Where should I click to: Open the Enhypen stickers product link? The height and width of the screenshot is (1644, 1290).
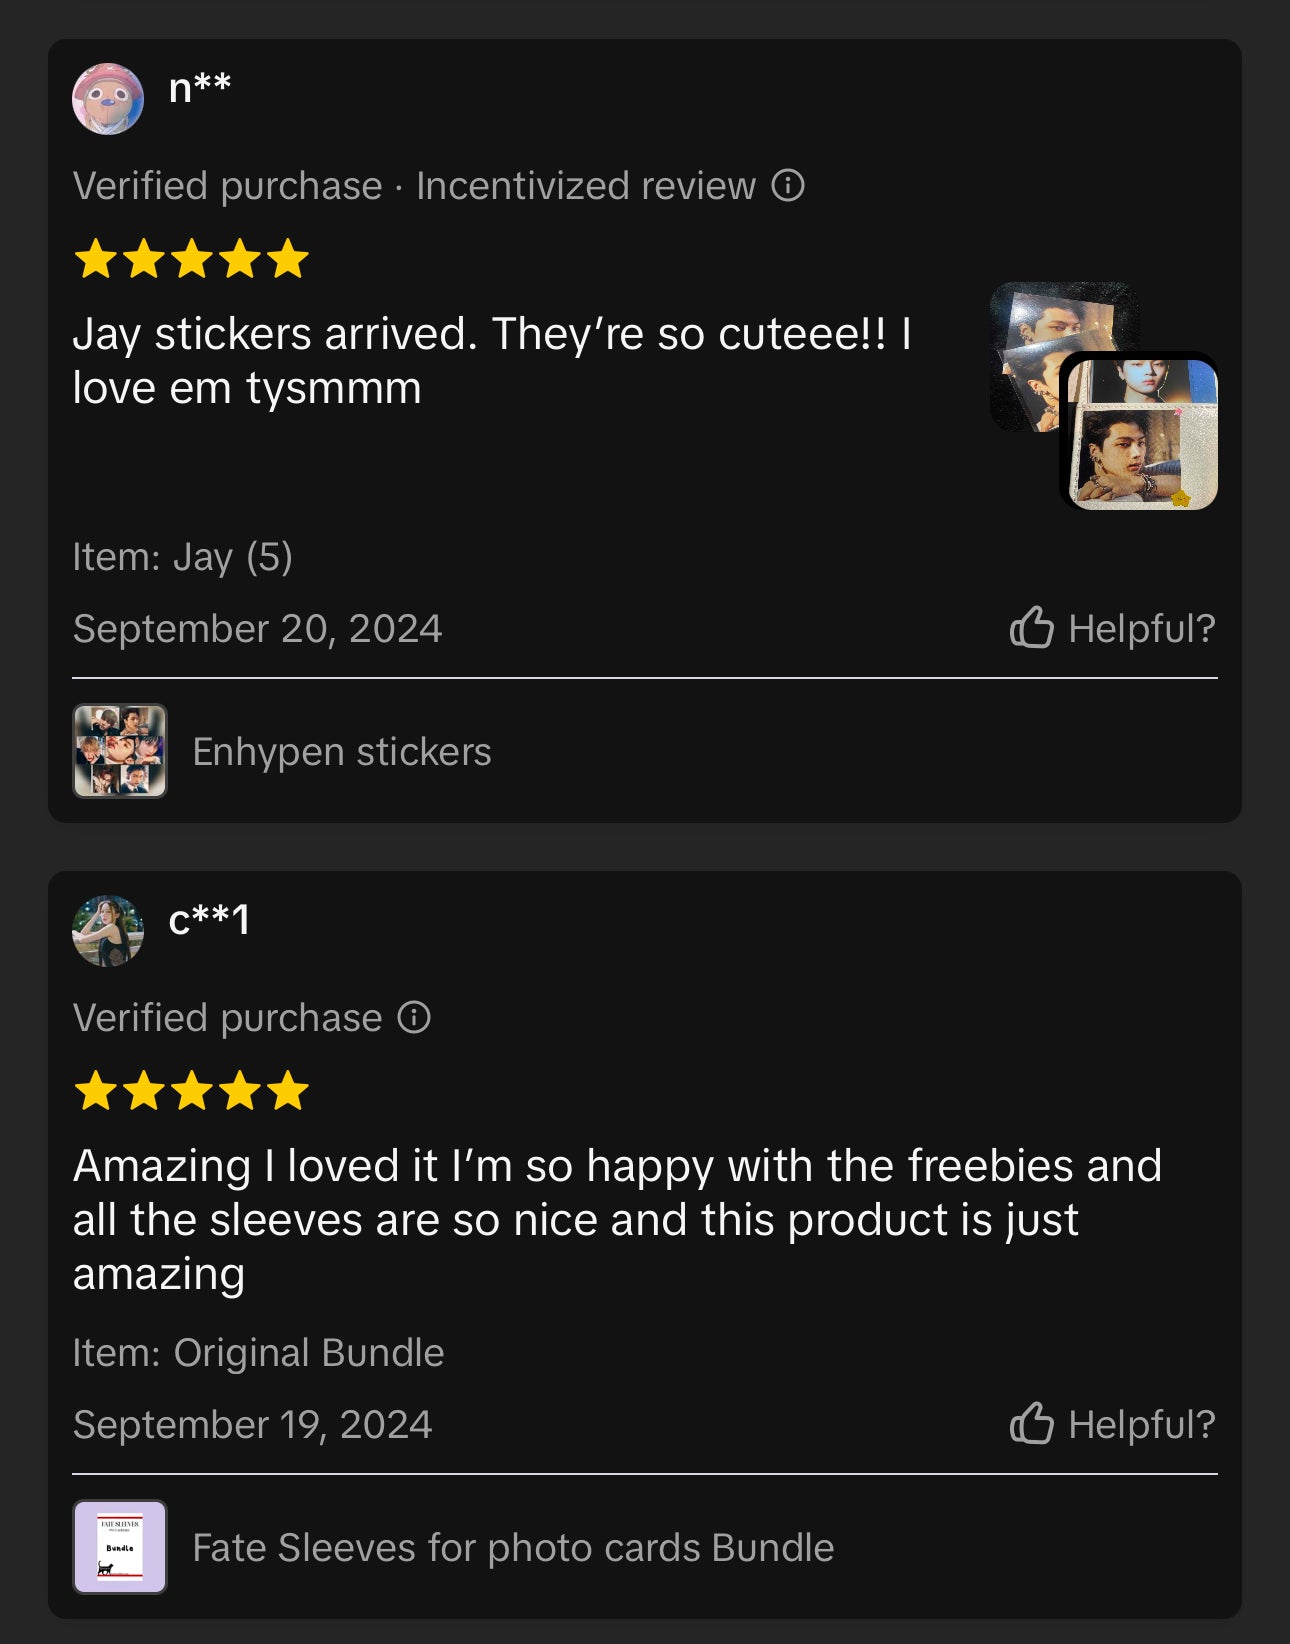click(x=342, y=752)
